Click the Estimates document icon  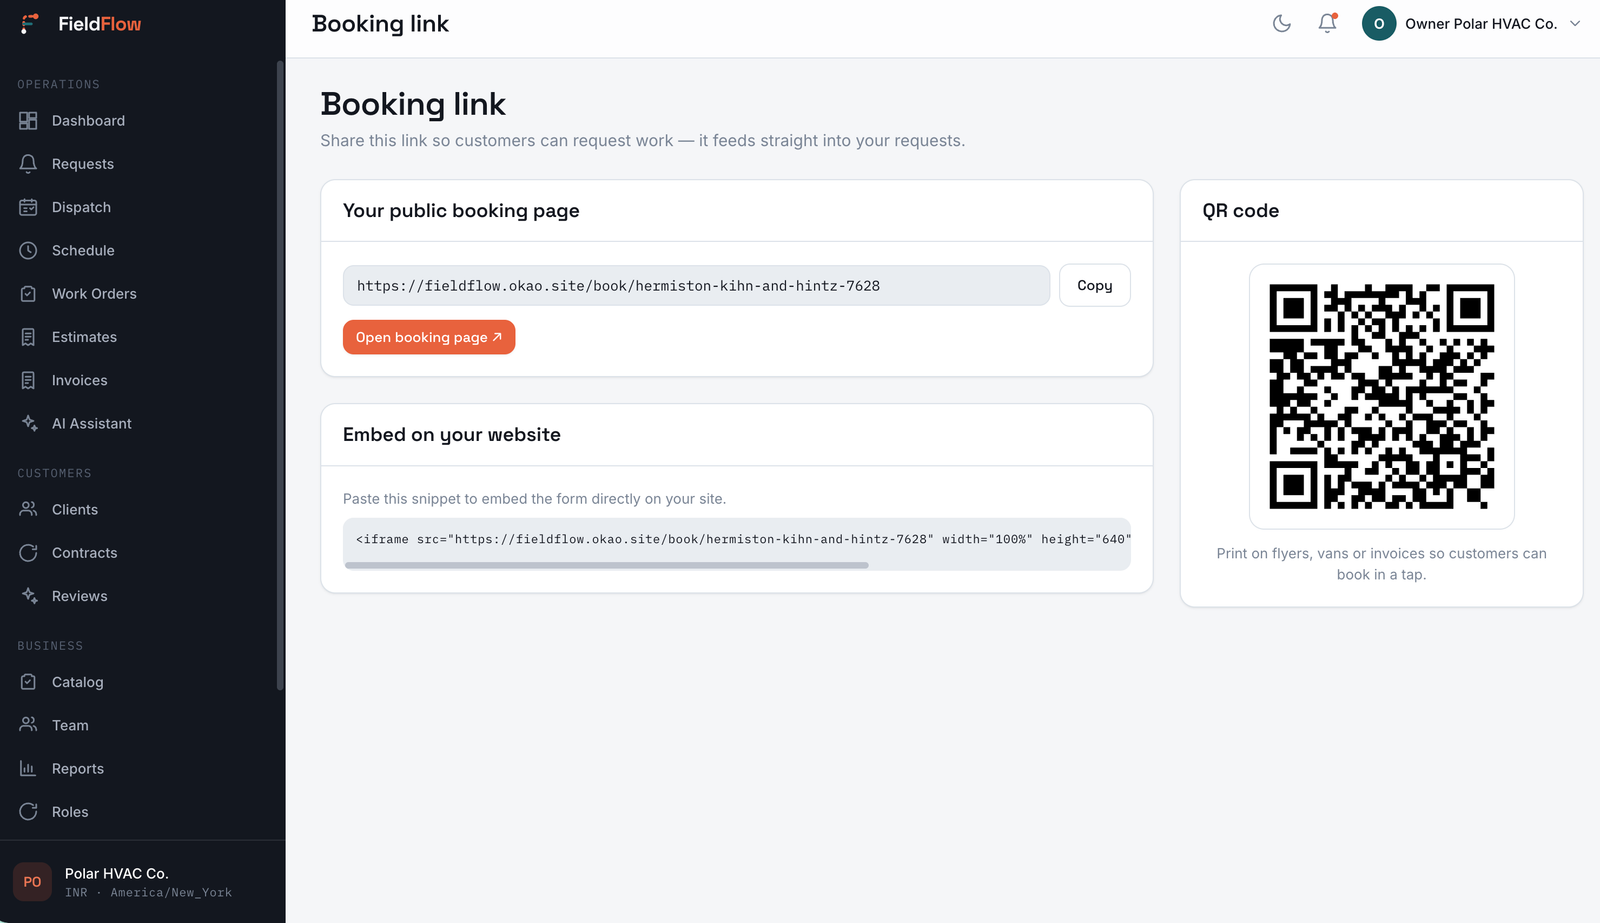coord(28,337)
